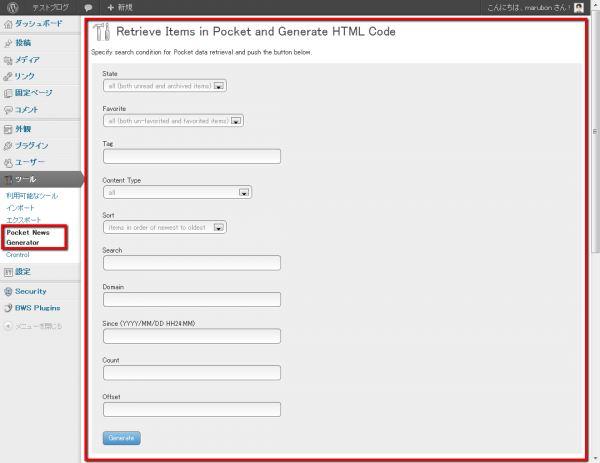
Task: Select Pocket News Generator submenu item
Action: (28, 238)
